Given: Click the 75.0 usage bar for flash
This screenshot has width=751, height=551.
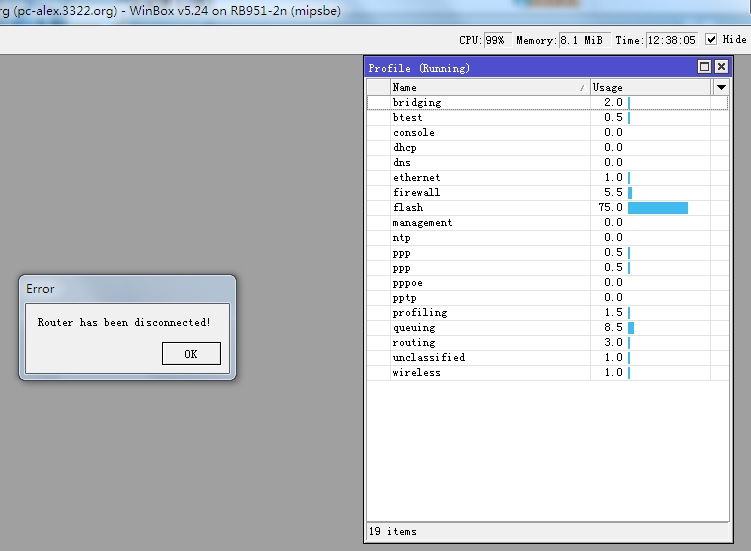Looking at the screenshot, I should coord(658,207).
